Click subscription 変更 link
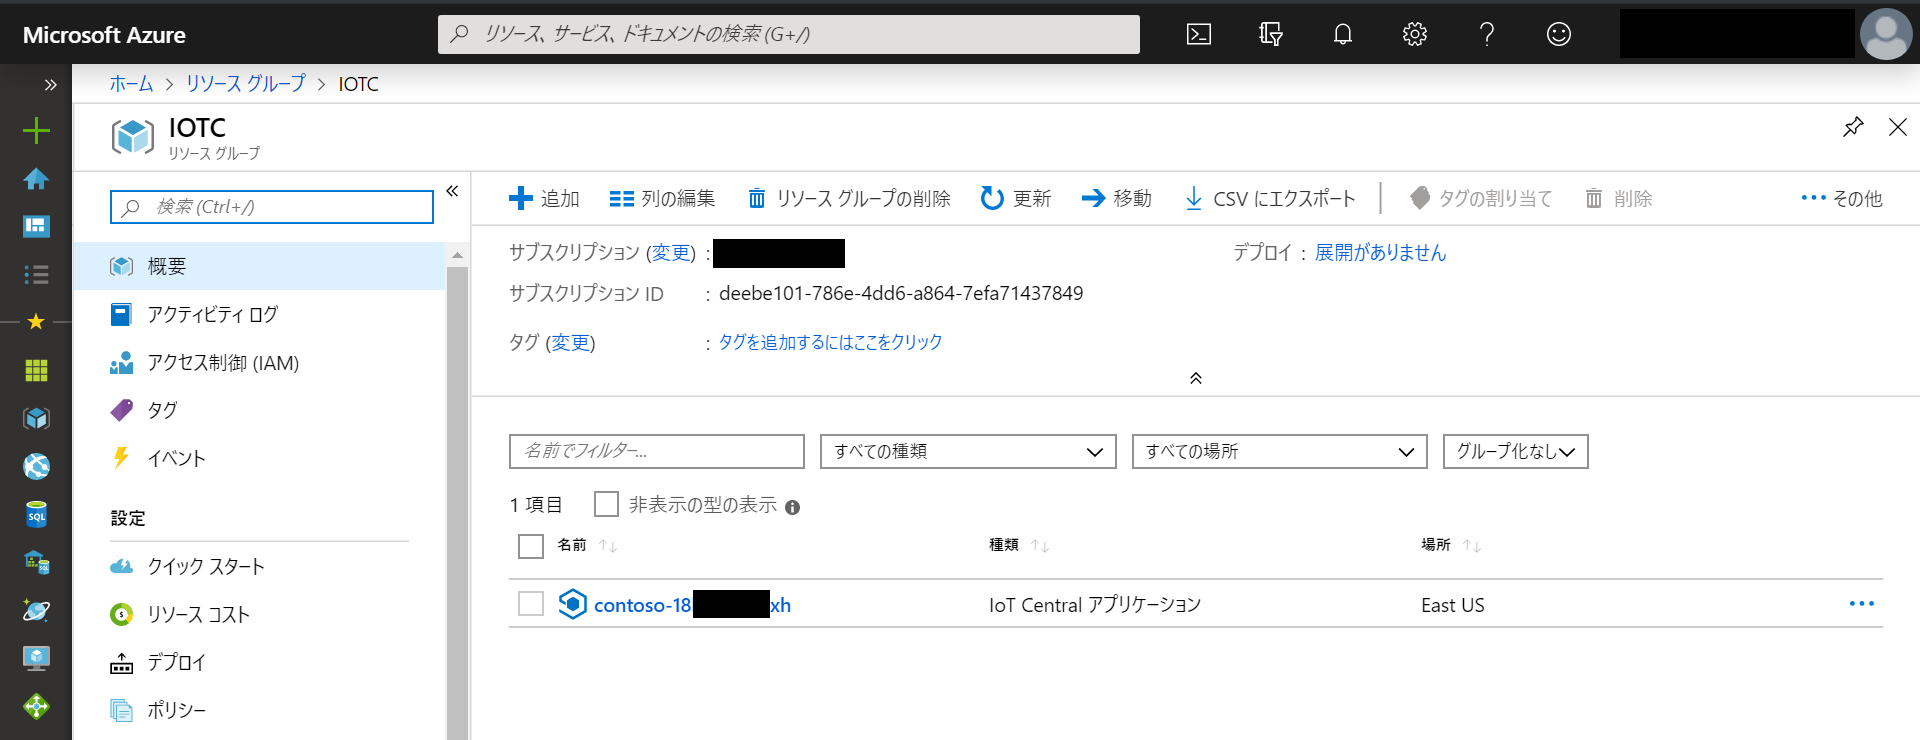The image size is (1920, 740). 671,253
